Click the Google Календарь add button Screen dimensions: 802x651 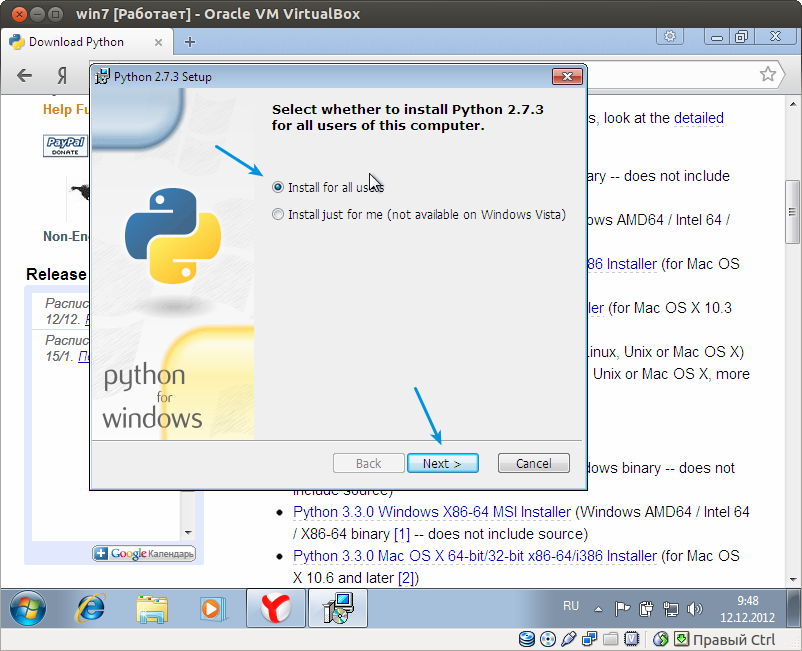(144, 553)
